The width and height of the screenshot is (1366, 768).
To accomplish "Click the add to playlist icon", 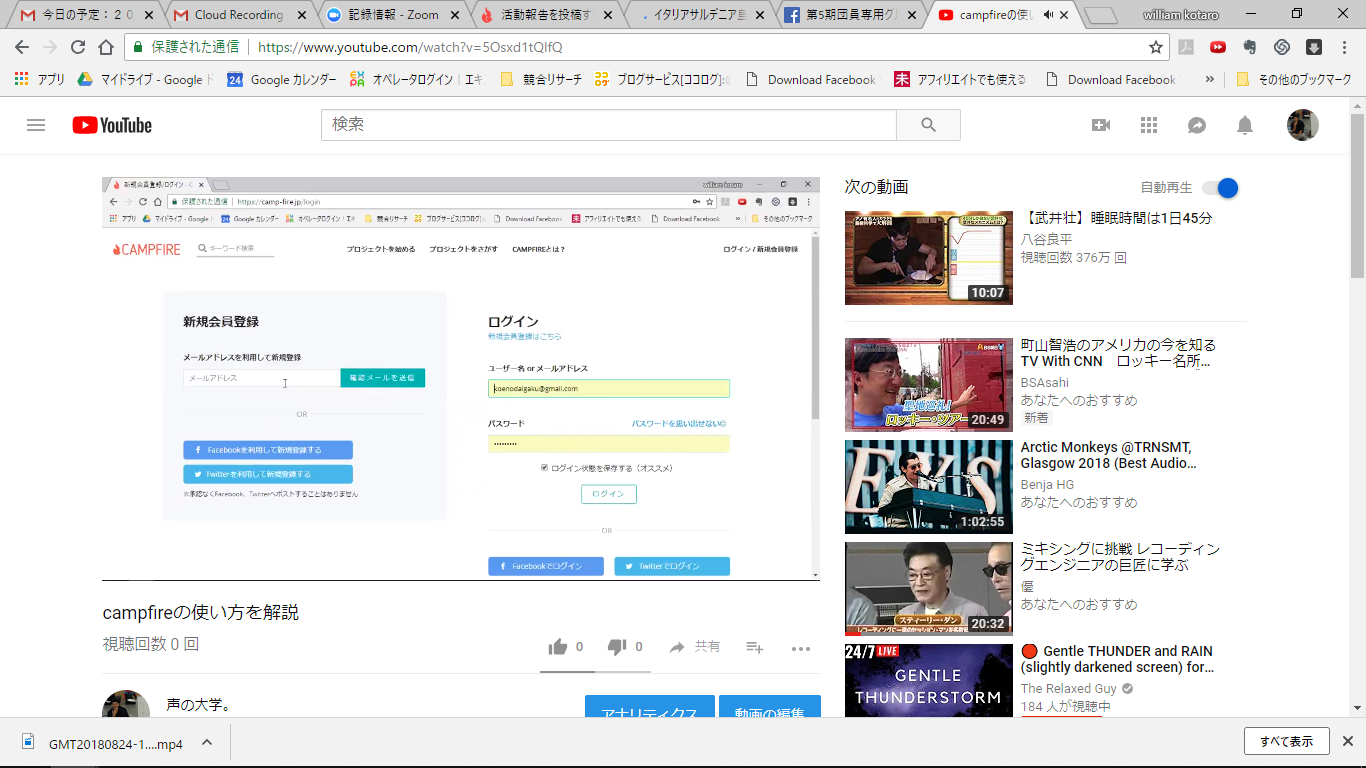I will pos(755,647).
